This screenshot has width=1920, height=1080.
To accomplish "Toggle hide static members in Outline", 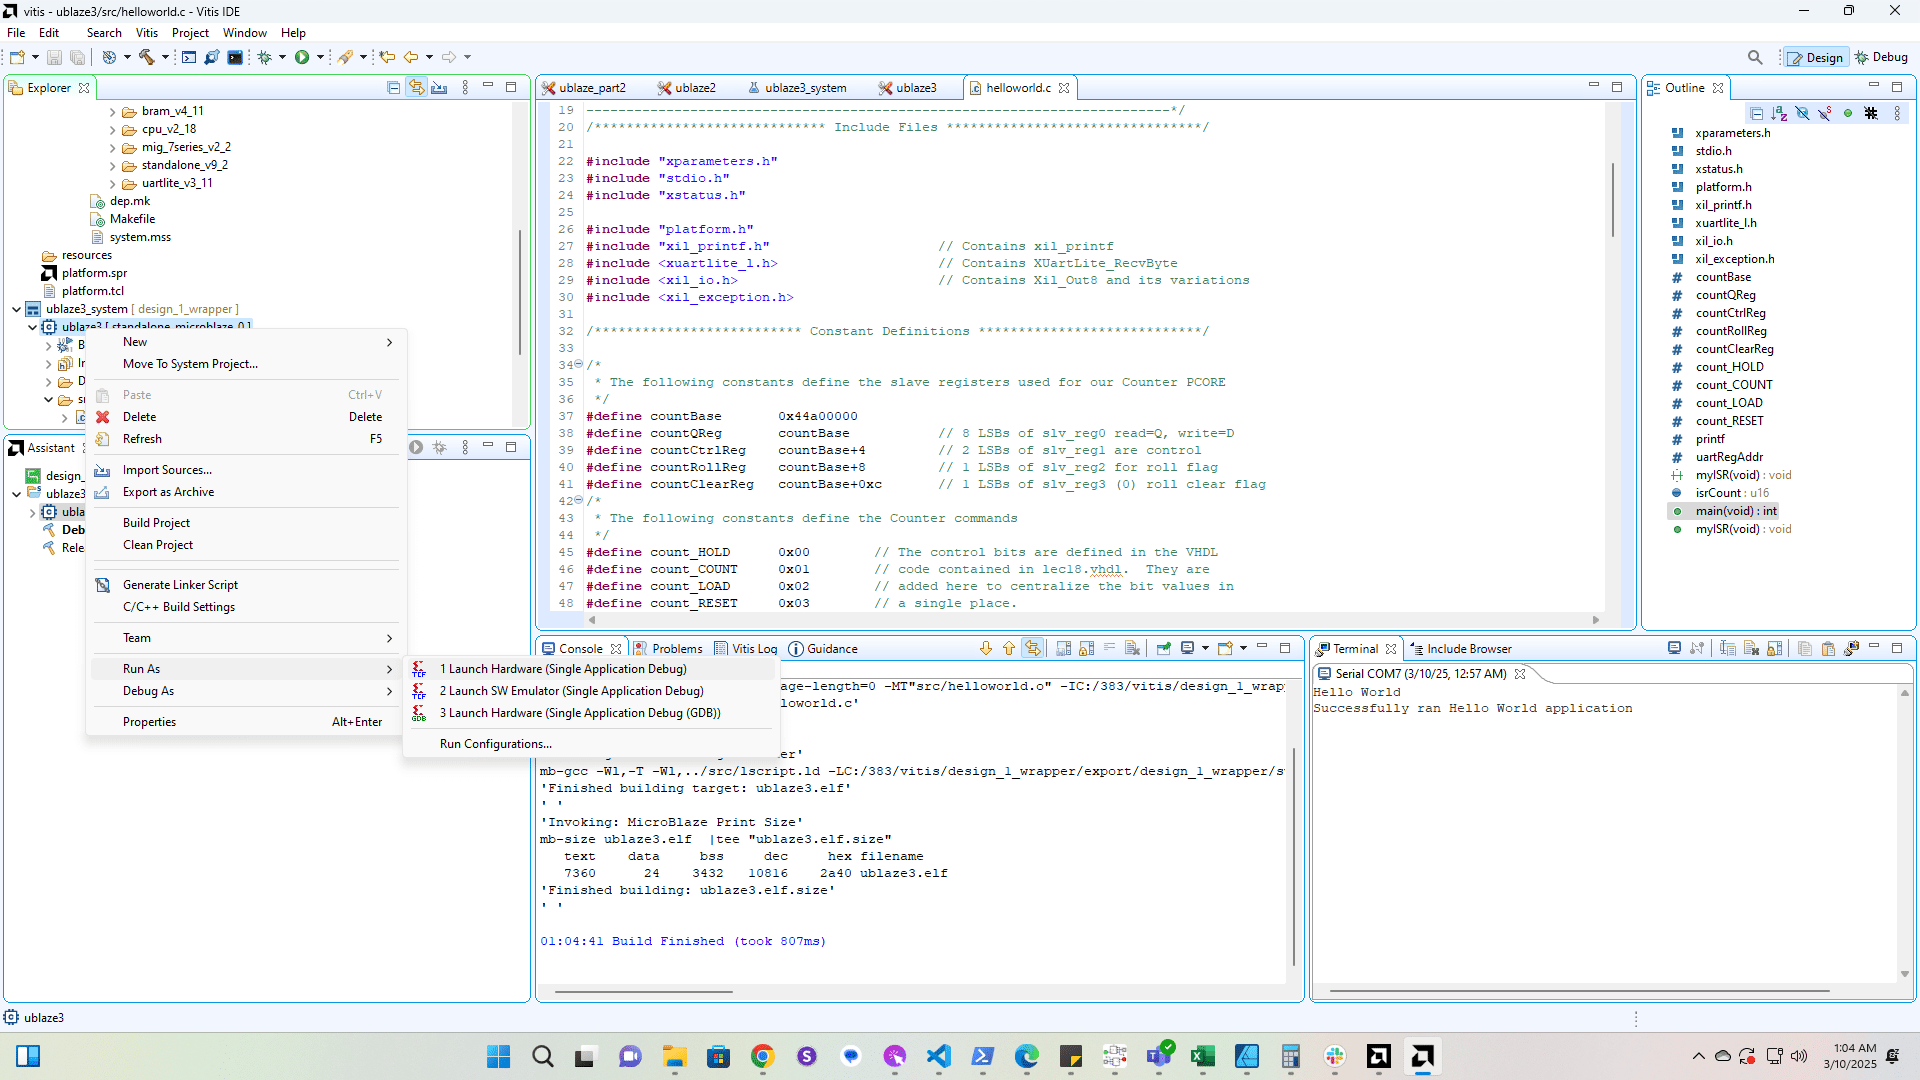I will coord(1825,113).
